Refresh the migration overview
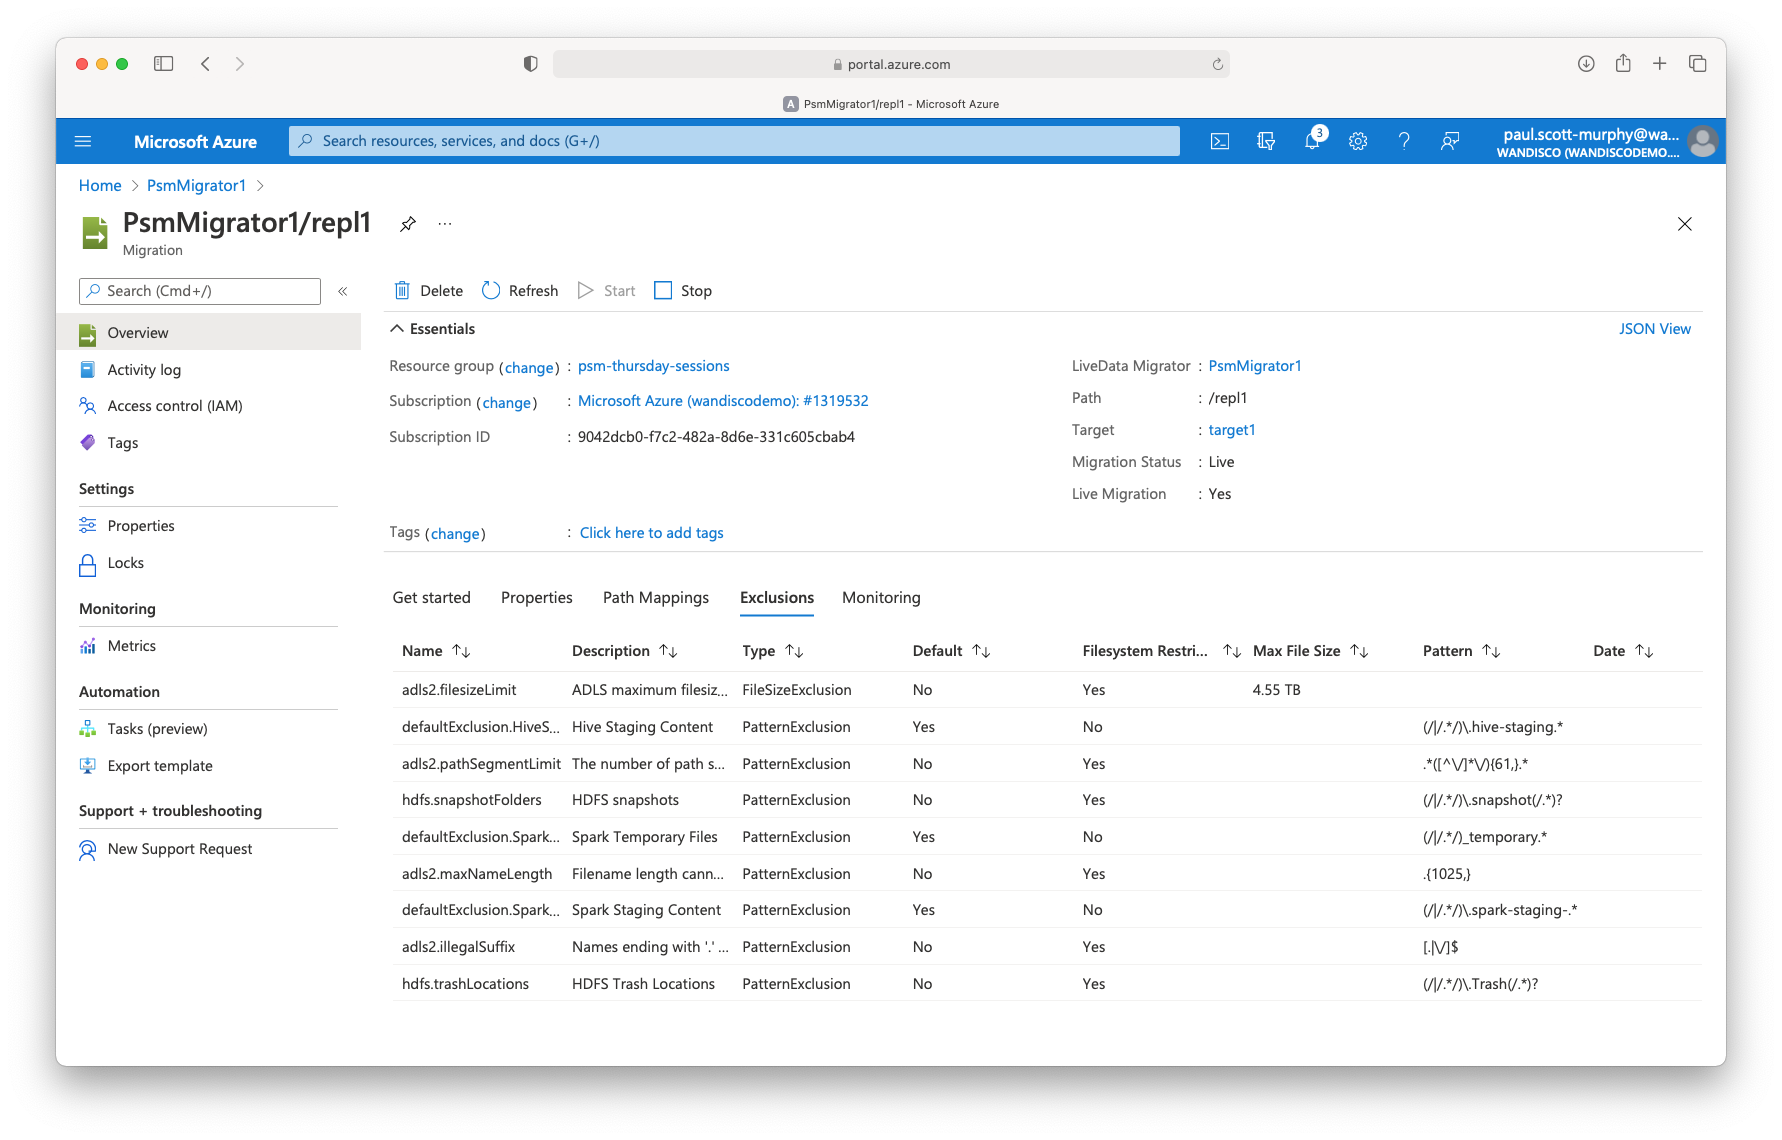This screenshot has width=1782, height=1140. coord(520,291)
